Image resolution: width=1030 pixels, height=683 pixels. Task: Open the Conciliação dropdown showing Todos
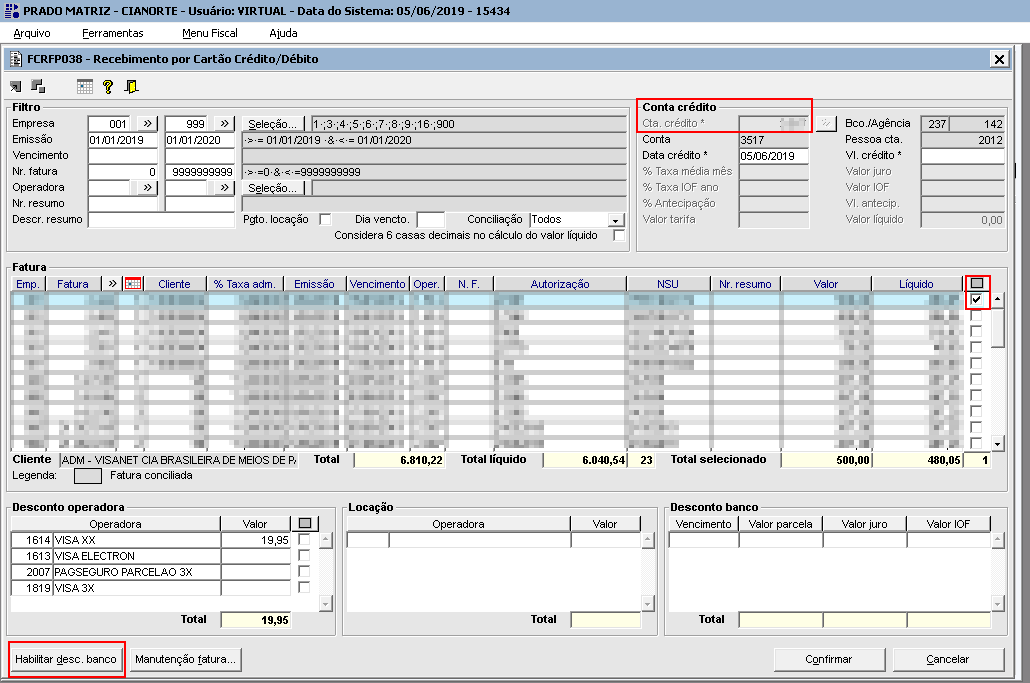(616, 220)
